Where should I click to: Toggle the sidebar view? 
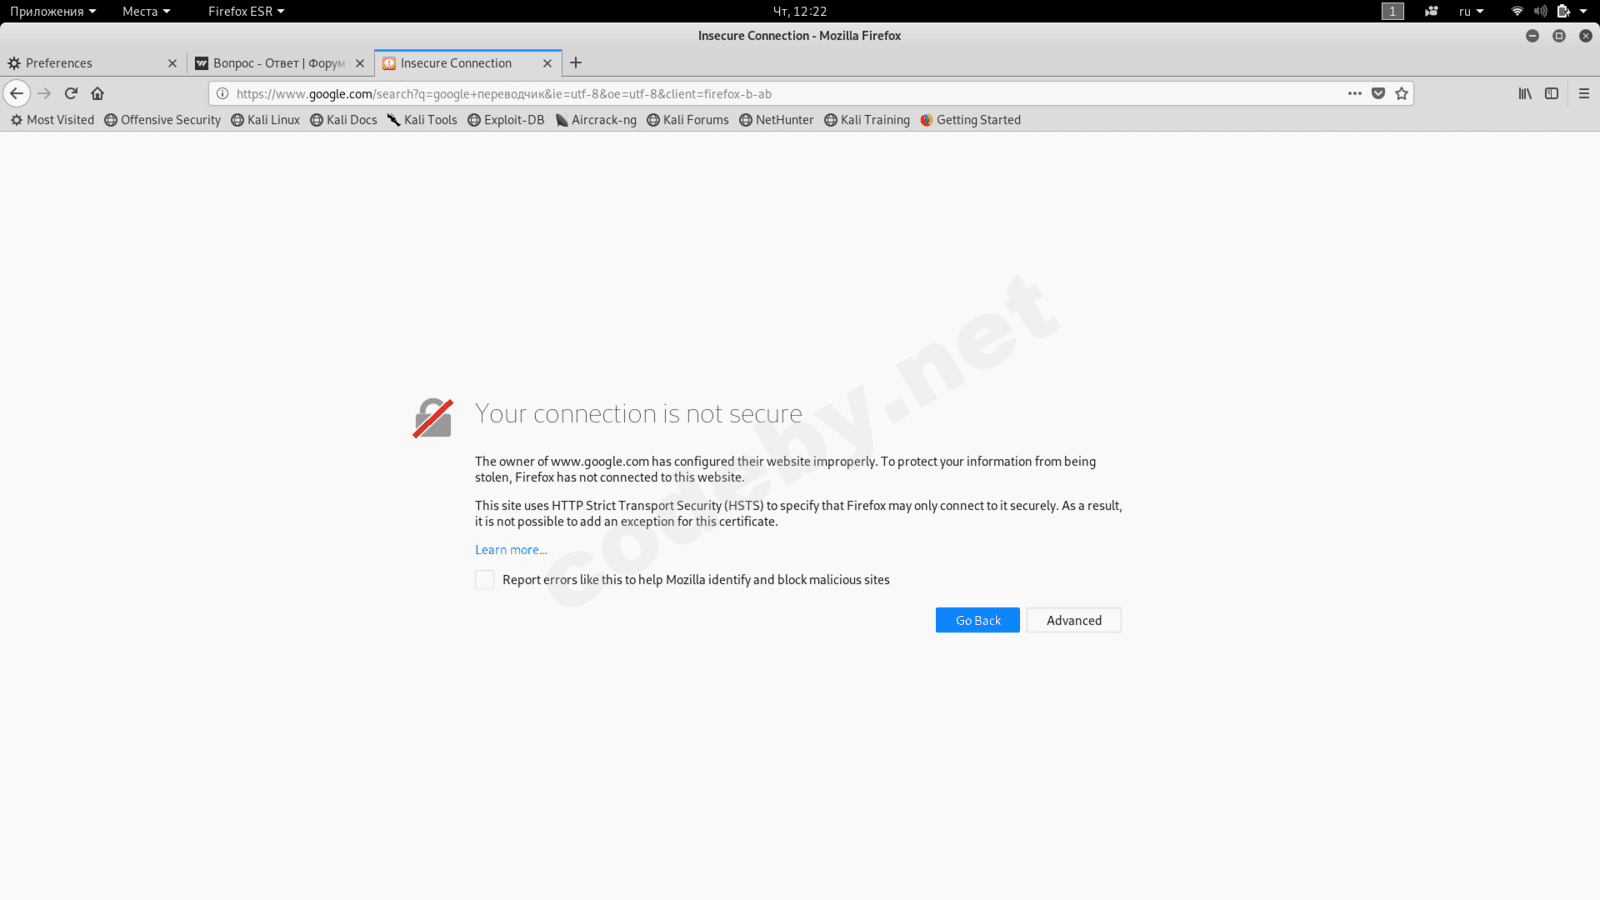click(1552, 93)
